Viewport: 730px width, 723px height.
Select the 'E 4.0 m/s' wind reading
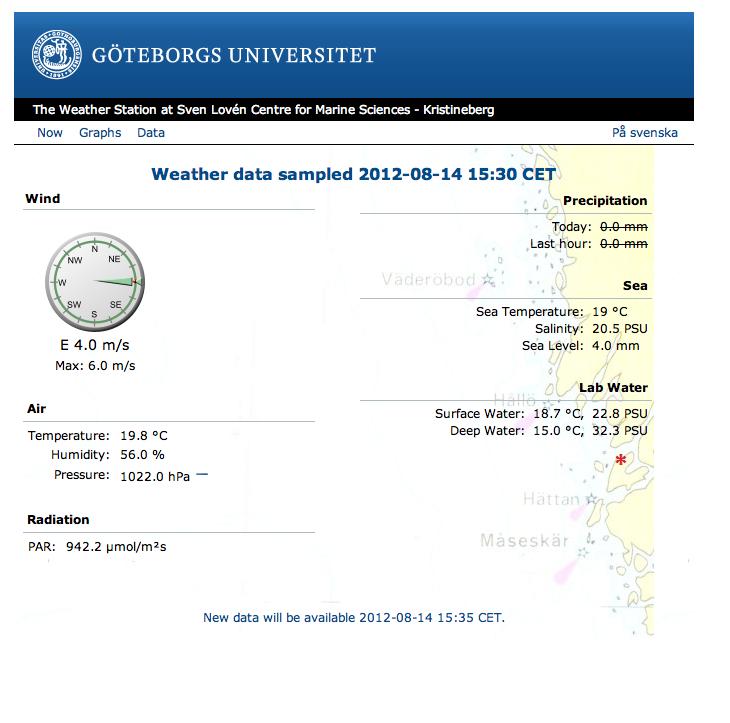coord(95,345)
